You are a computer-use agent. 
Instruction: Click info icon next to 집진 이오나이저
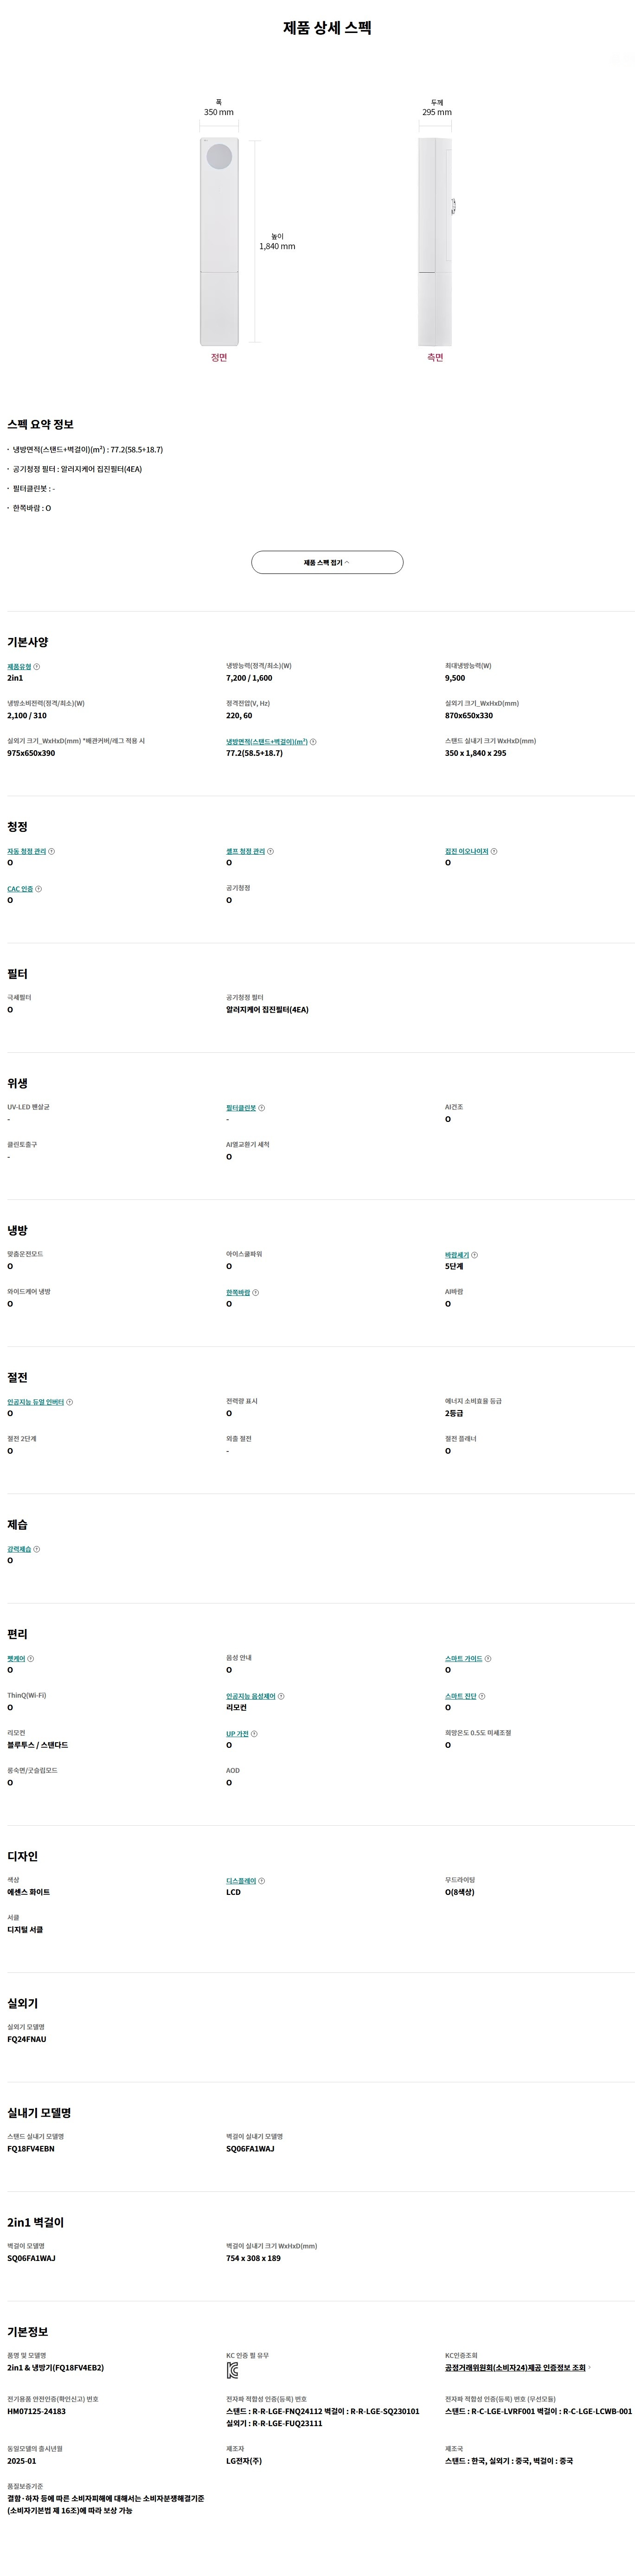click(x=494, y=851)
